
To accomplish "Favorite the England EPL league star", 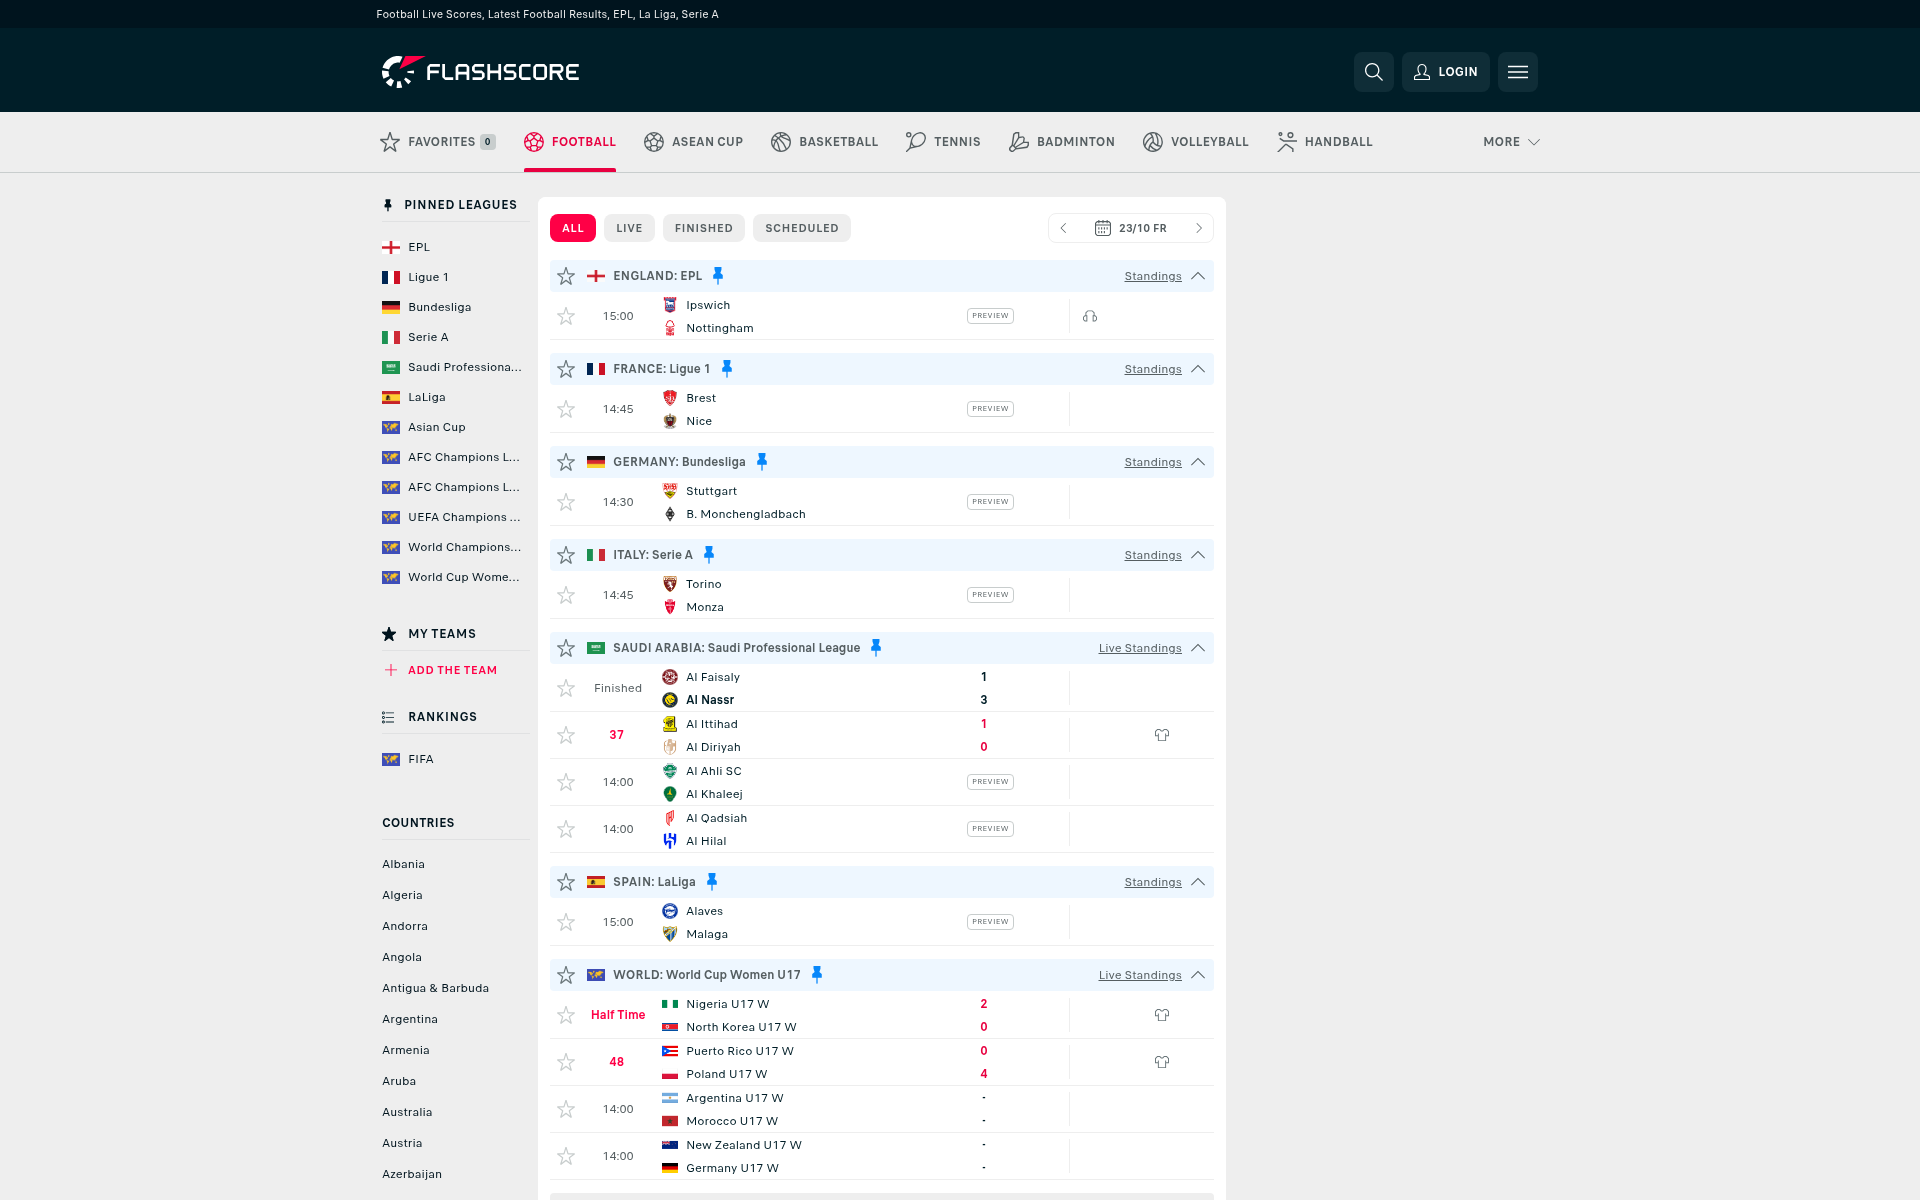I will pyautogui.click(x=566, y=276).
